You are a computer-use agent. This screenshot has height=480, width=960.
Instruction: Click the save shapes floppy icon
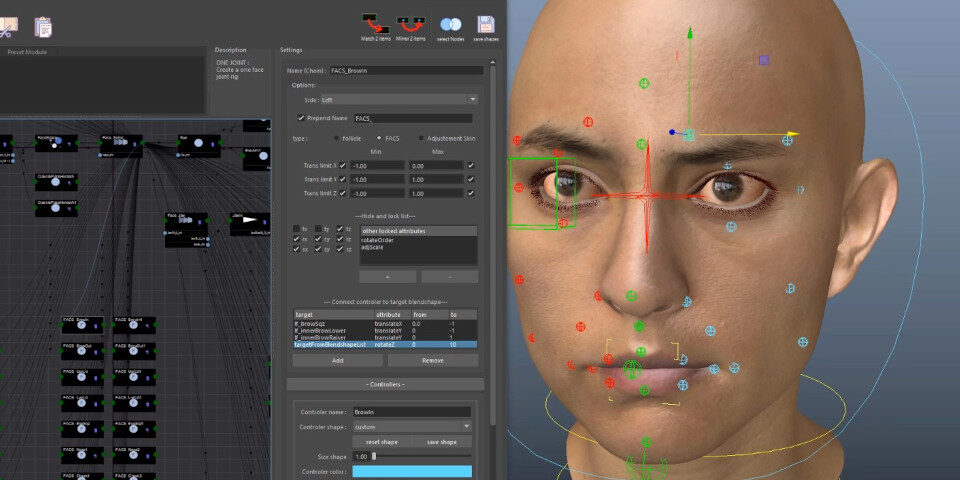click(486, 23)
